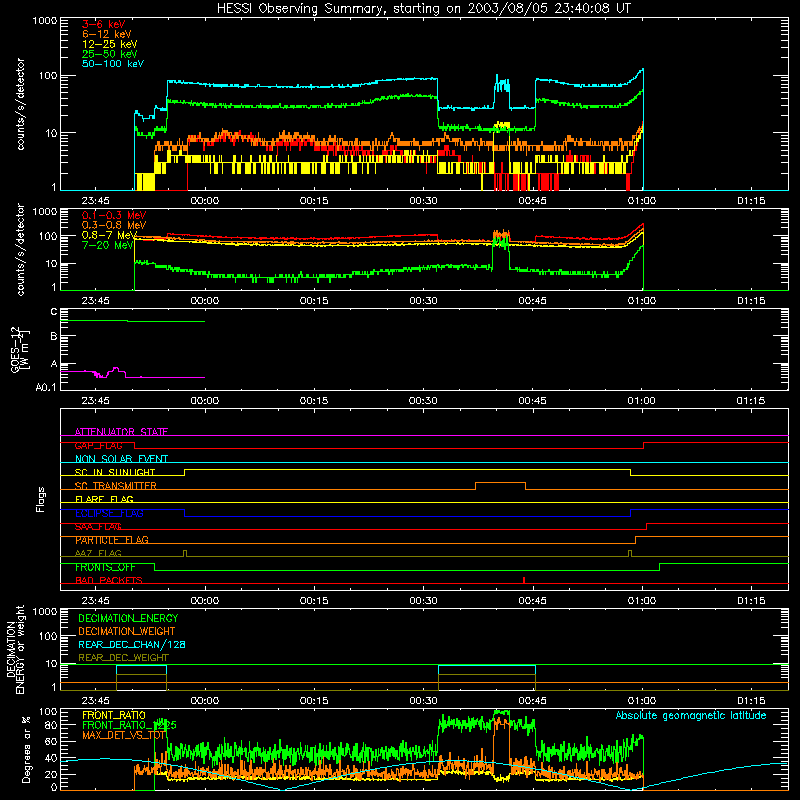This screenshot has height=800, width=800.
Task: Click '00:30' tick under the Flags panel
Action: 423,601
